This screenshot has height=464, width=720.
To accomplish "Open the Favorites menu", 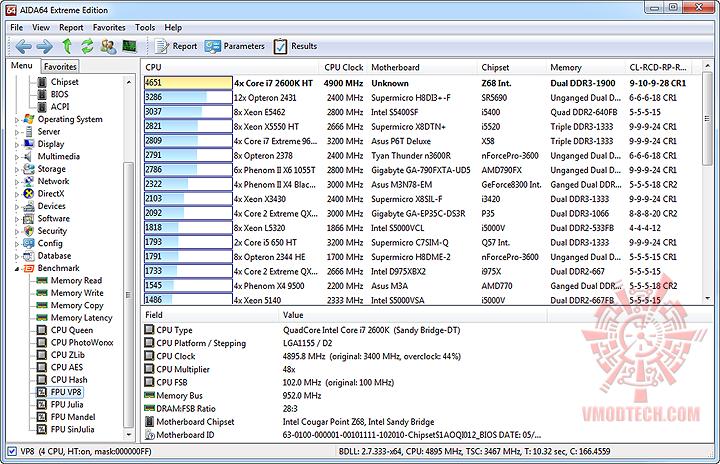I will click(109, 28).
